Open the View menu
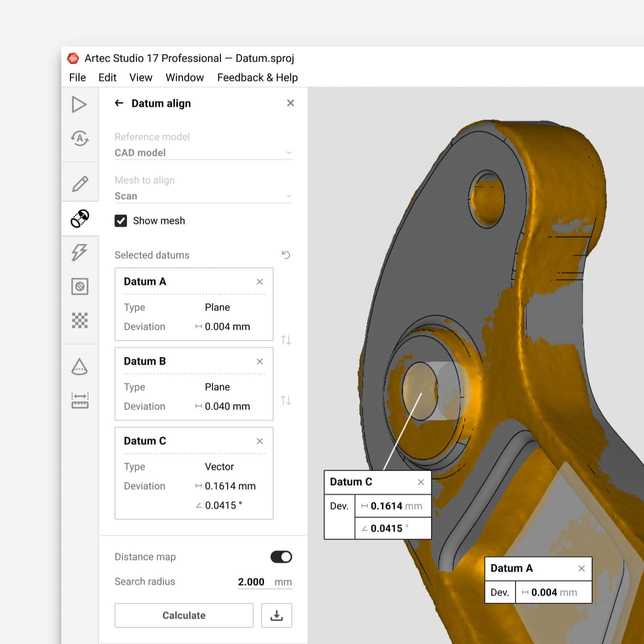Image resolution: width=644 pixels, height=644 pixels. point(140,78)
